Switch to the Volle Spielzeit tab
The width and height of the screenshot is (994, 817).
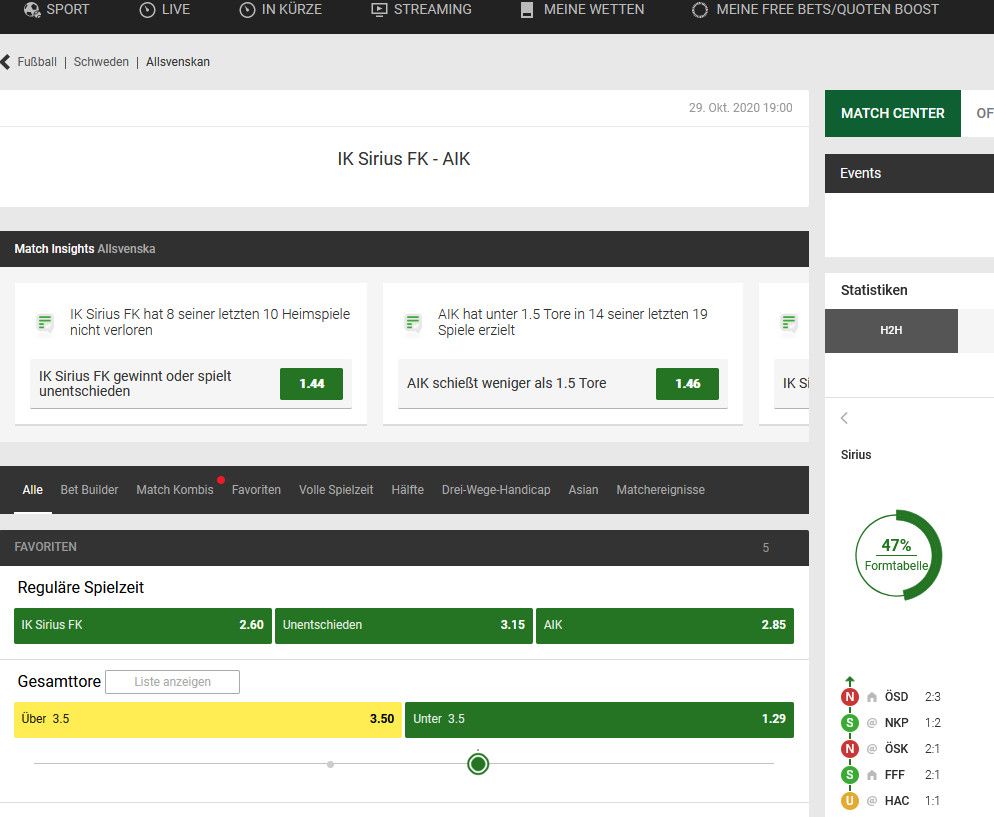336,490
